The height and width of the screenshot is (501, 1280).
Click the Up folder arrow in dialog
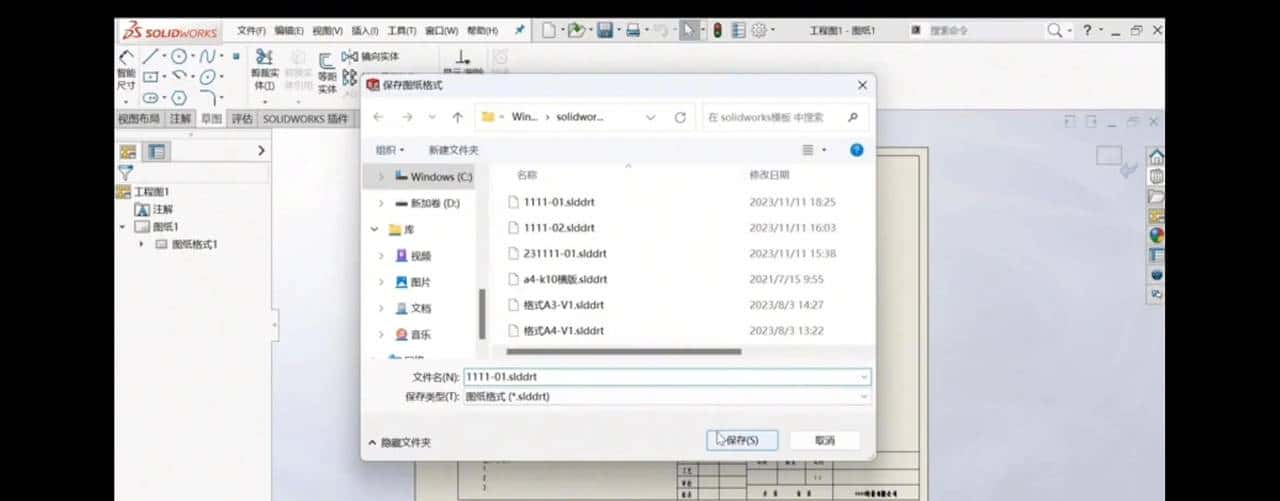(457, 117)
